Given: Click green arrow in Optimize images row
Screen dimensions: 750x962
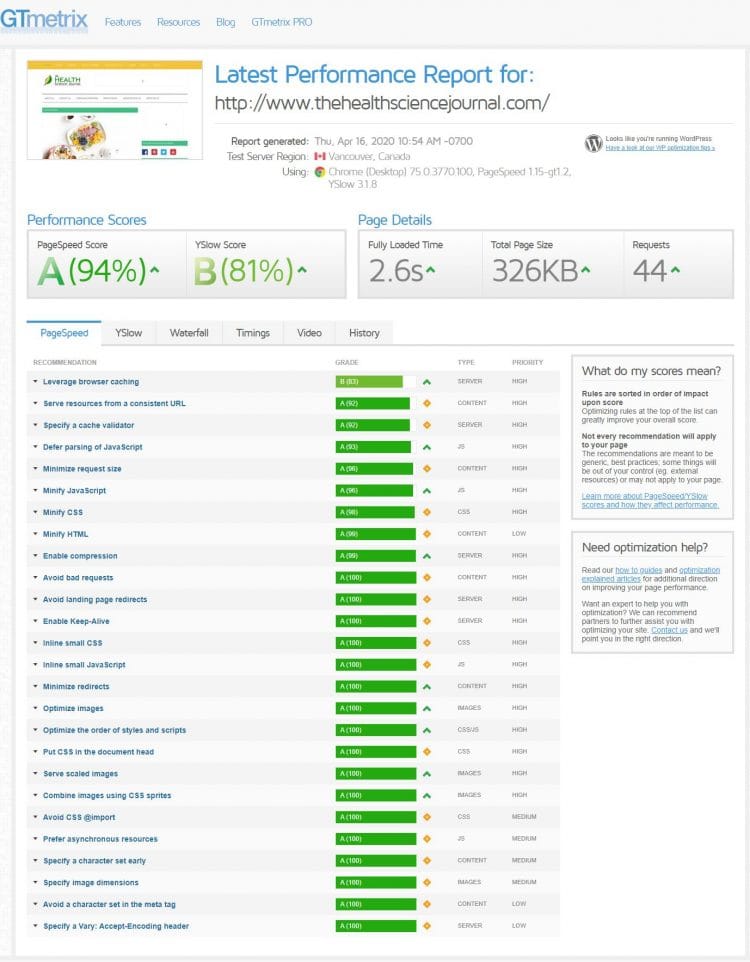Looking at the screenshot, I should point(427,709).
